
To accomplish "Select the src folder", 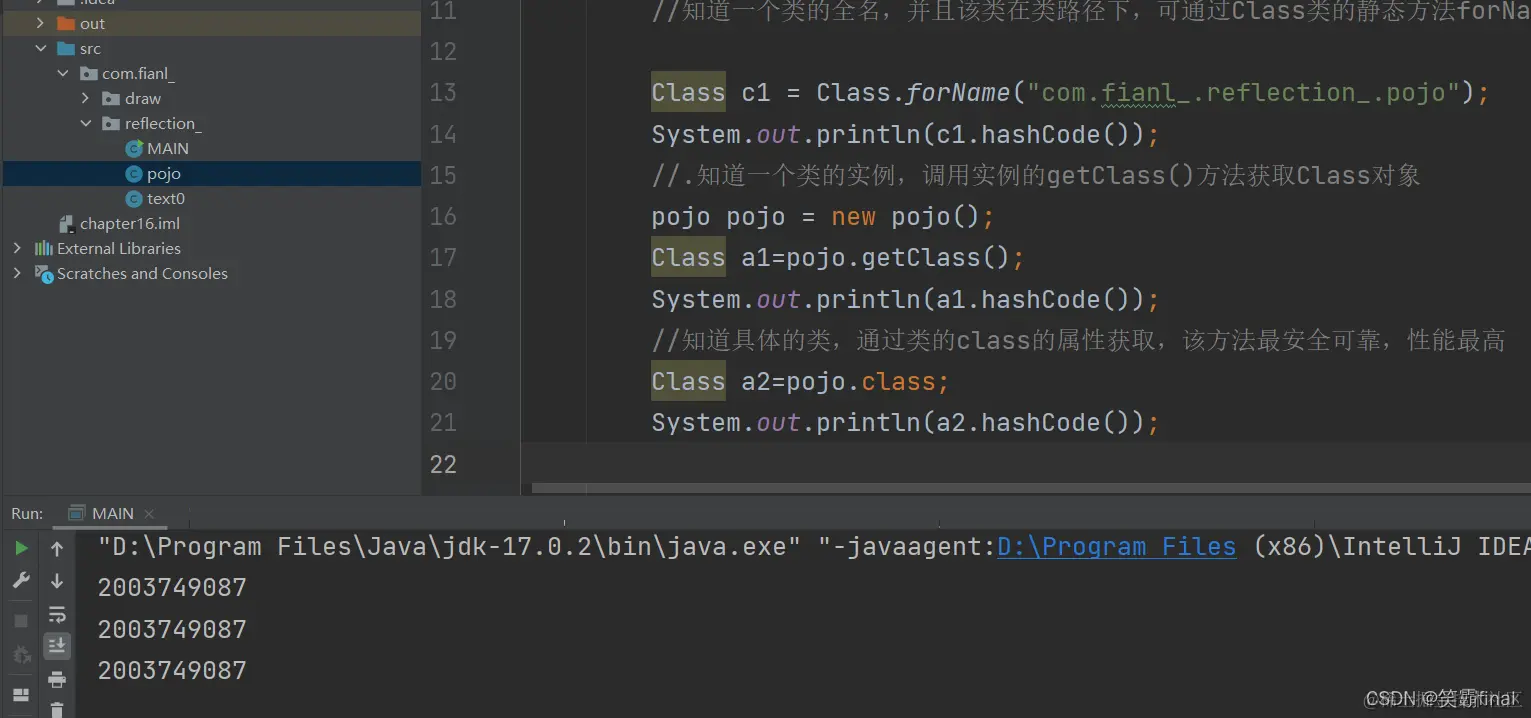I will 90,49.
